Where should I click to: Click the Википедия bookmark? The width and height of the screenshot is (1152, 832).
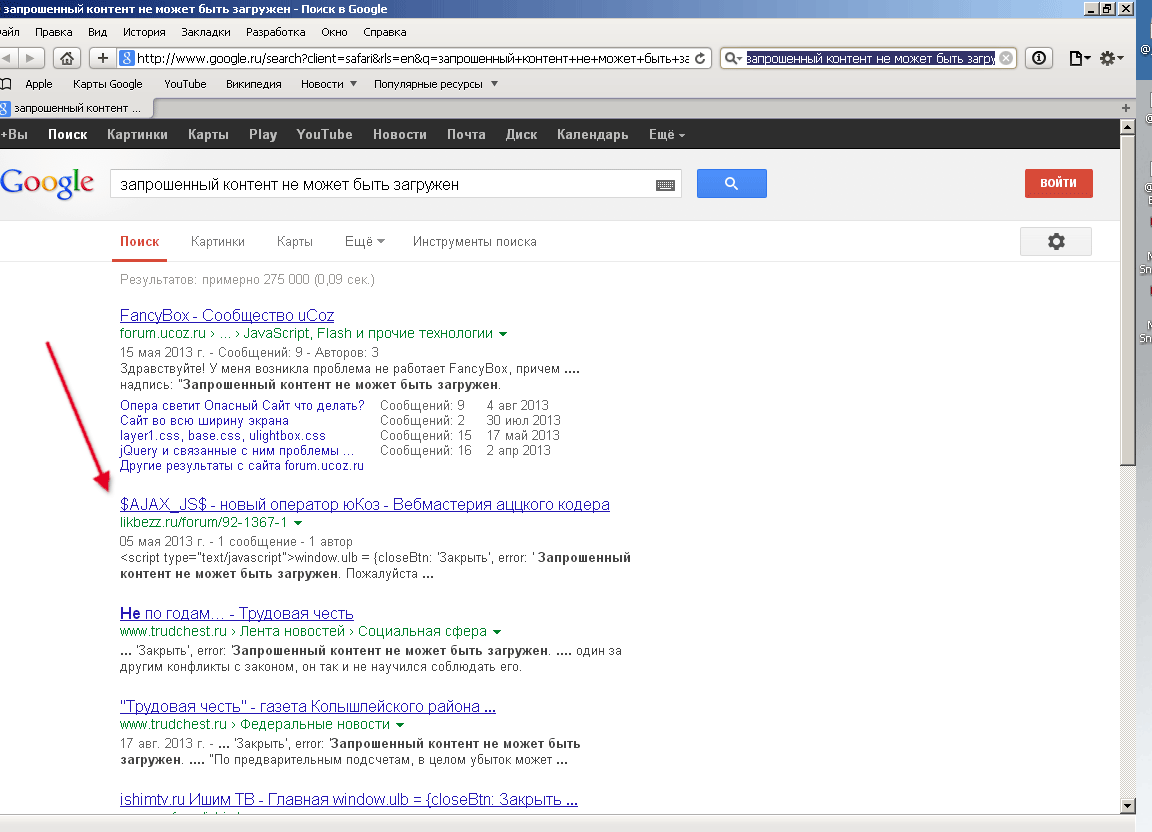253,84
